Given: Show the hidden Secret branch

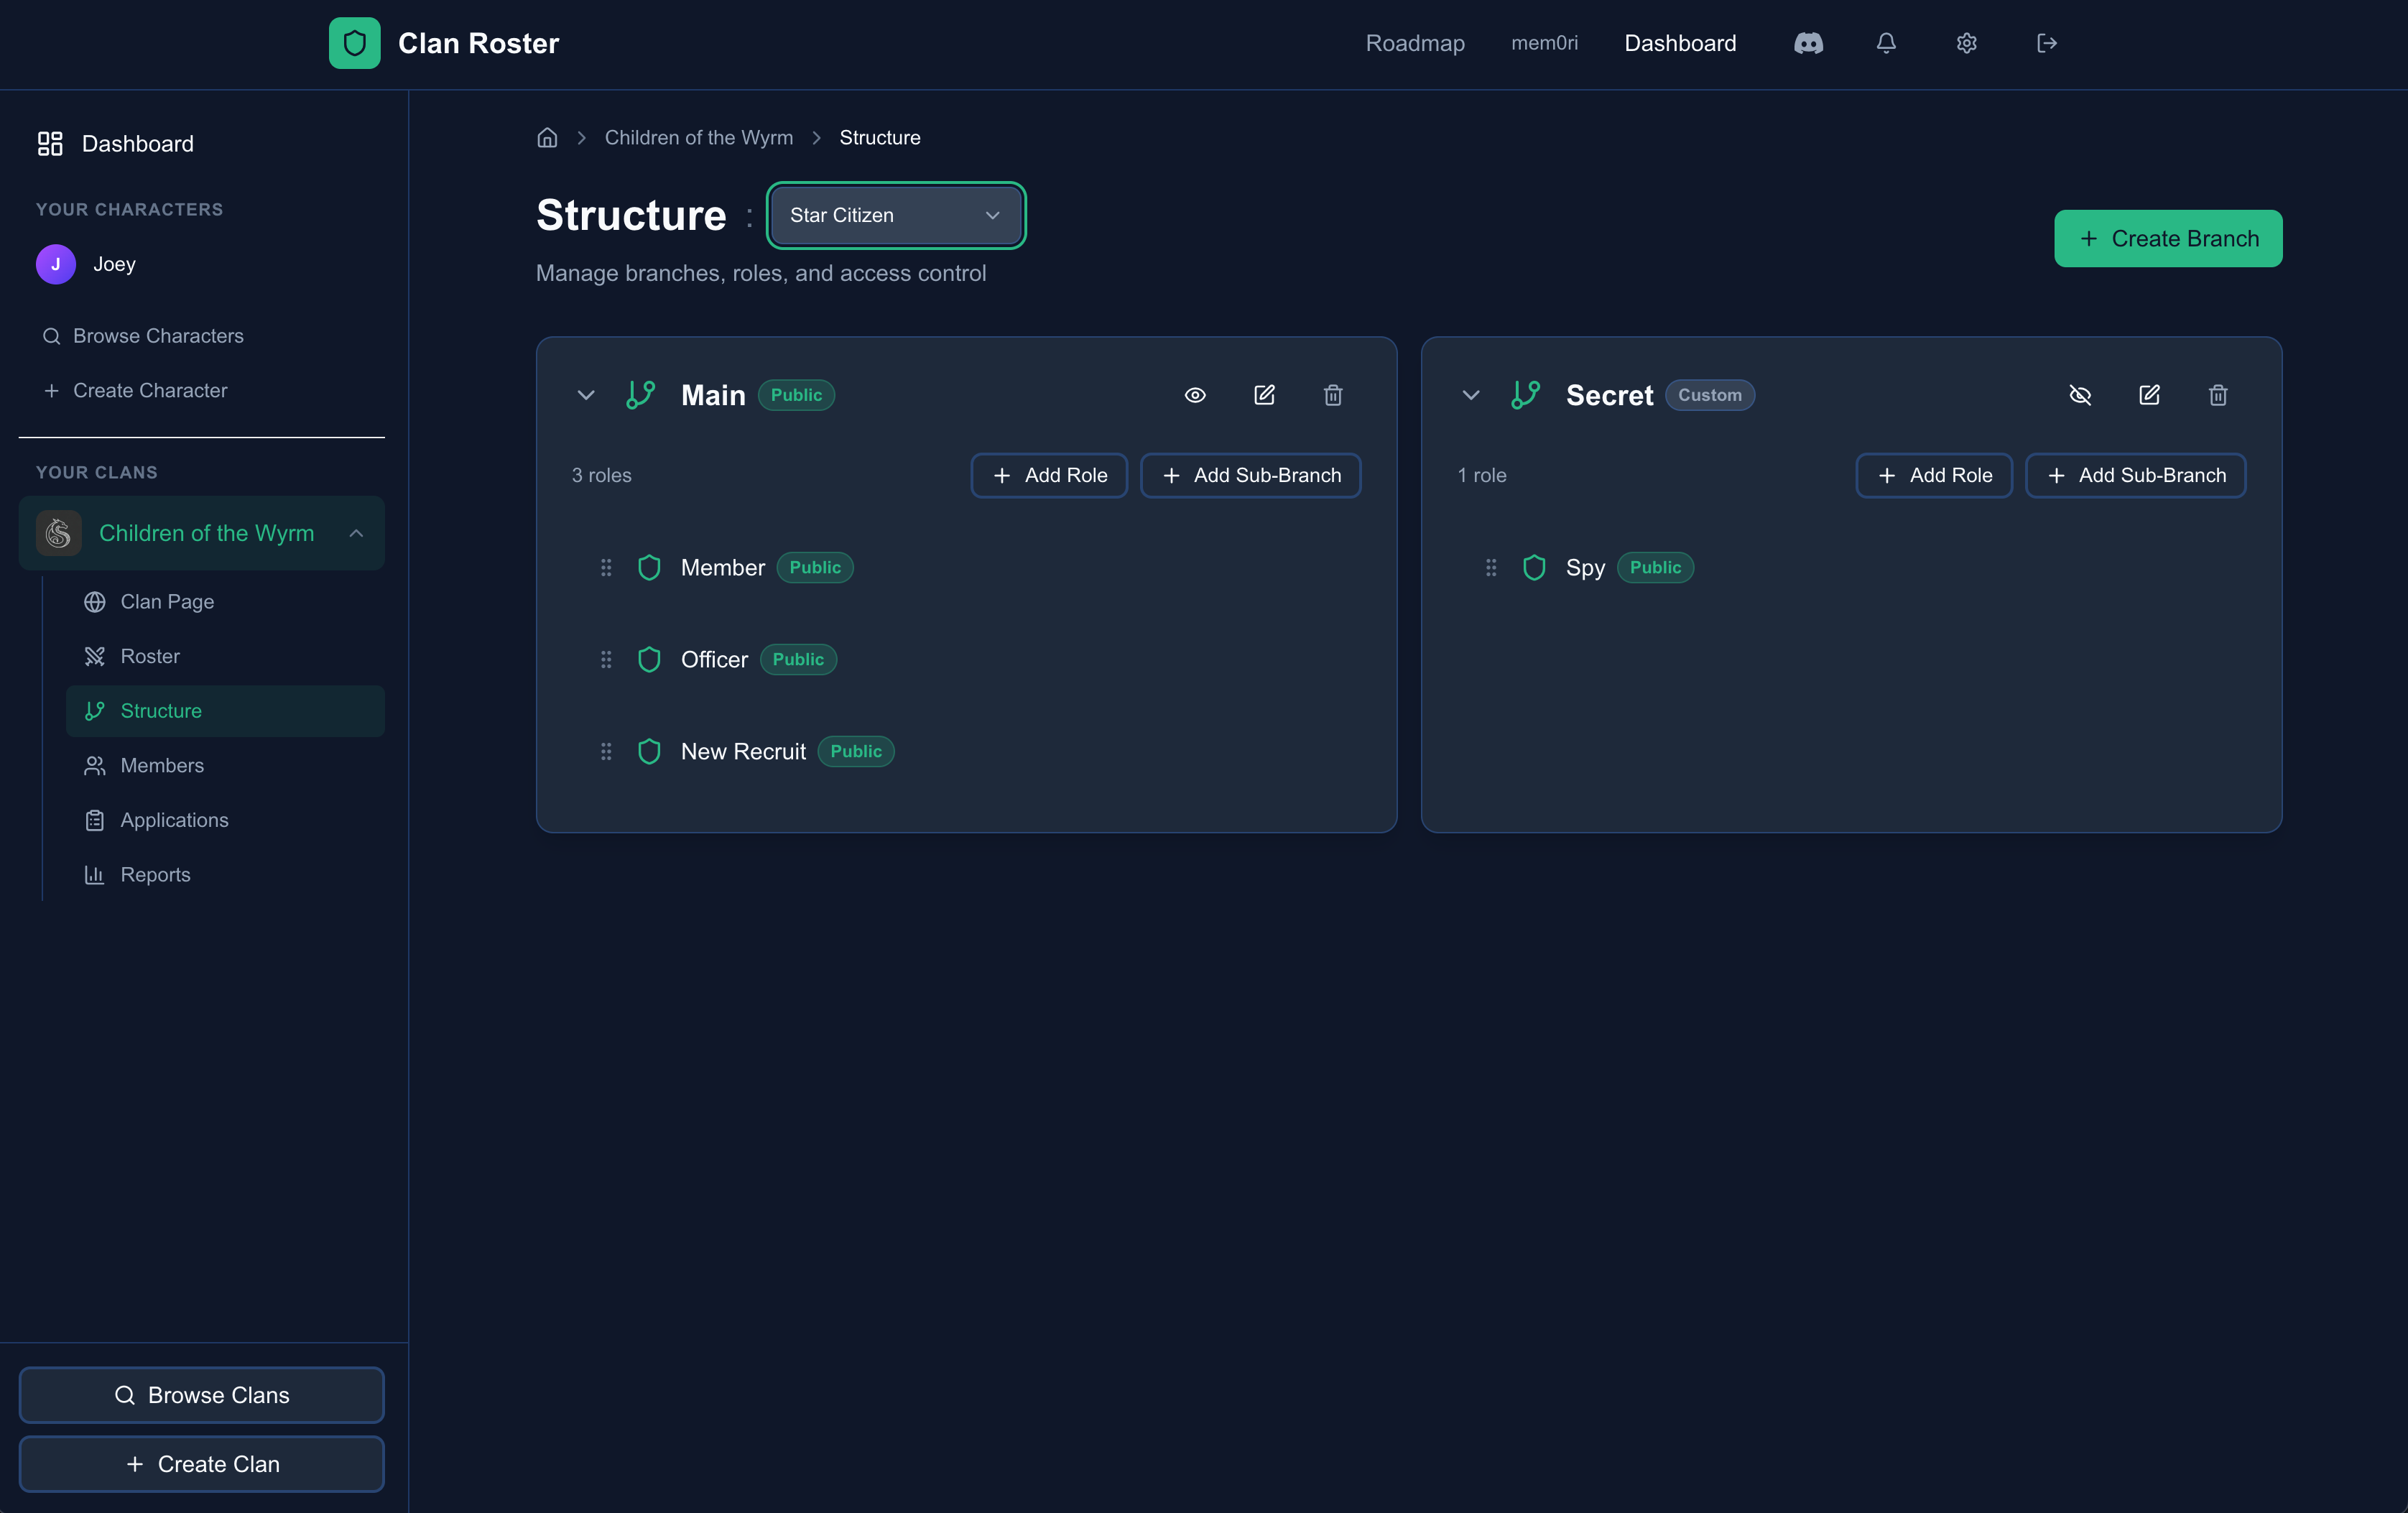Looking at the screenshot, I should click(2081, 395).
